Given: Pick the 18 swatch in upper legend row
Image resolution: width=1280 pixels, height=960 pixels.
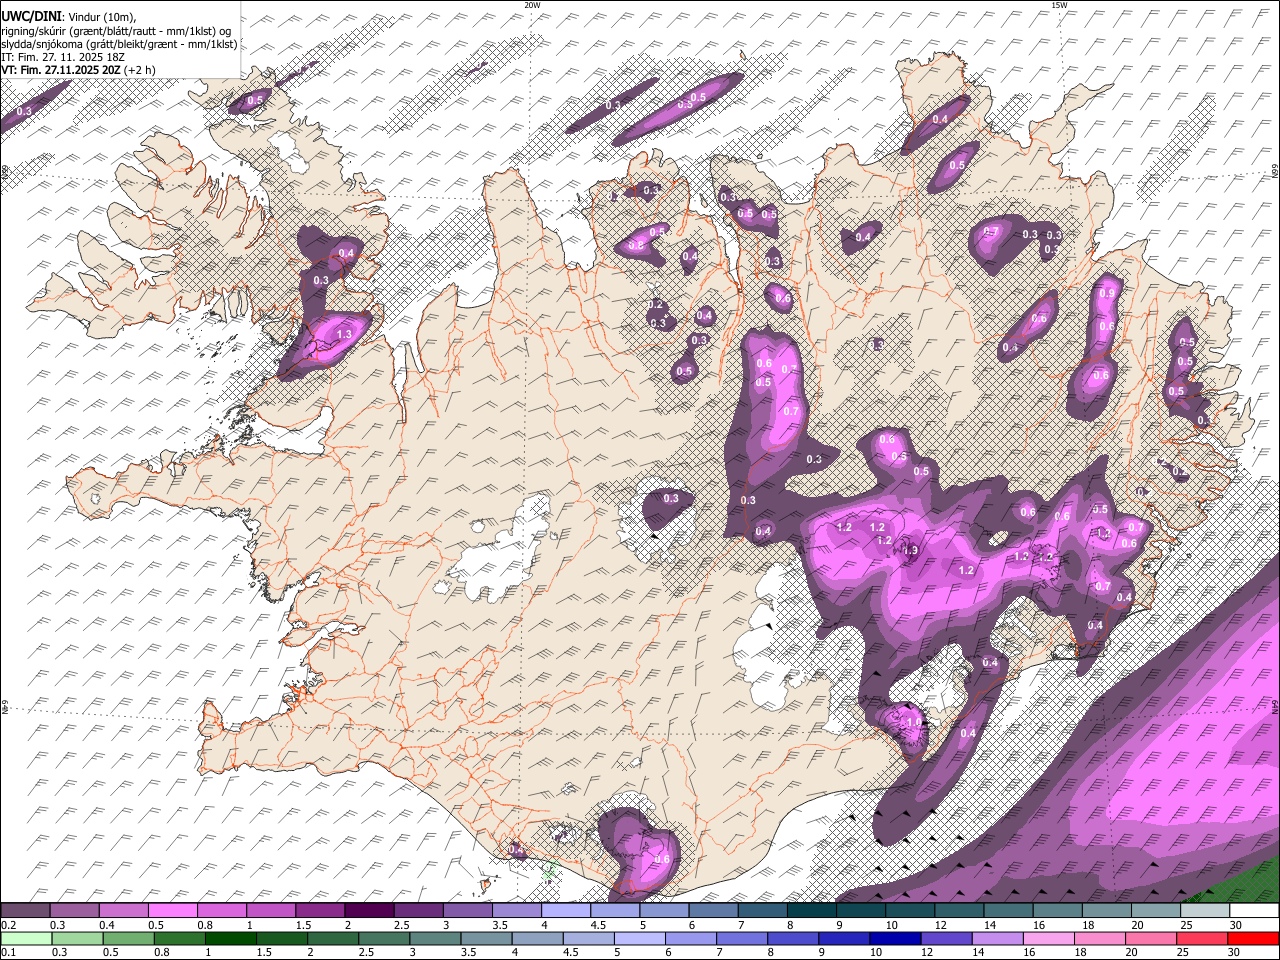Looking at the screenshot, I should (1106, 911).
